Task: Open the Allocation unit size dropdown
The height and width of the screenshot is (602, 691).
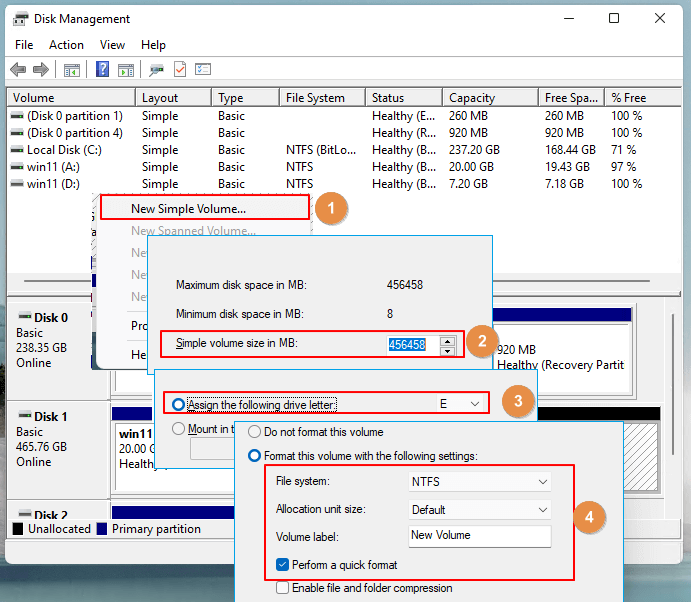Action: click(542, 509)
